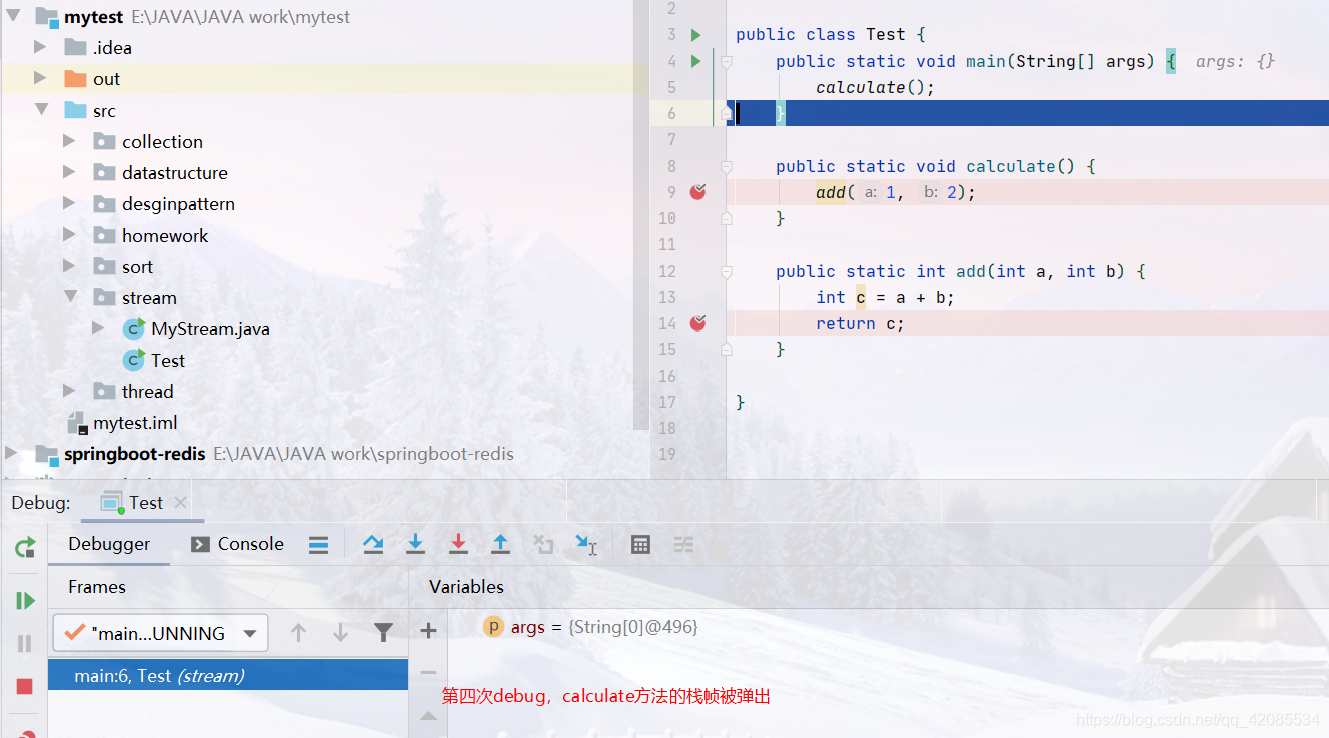Click the previous frame up arrow
The height and width of the screenshot is (738, 1329).
pos(298,632)
